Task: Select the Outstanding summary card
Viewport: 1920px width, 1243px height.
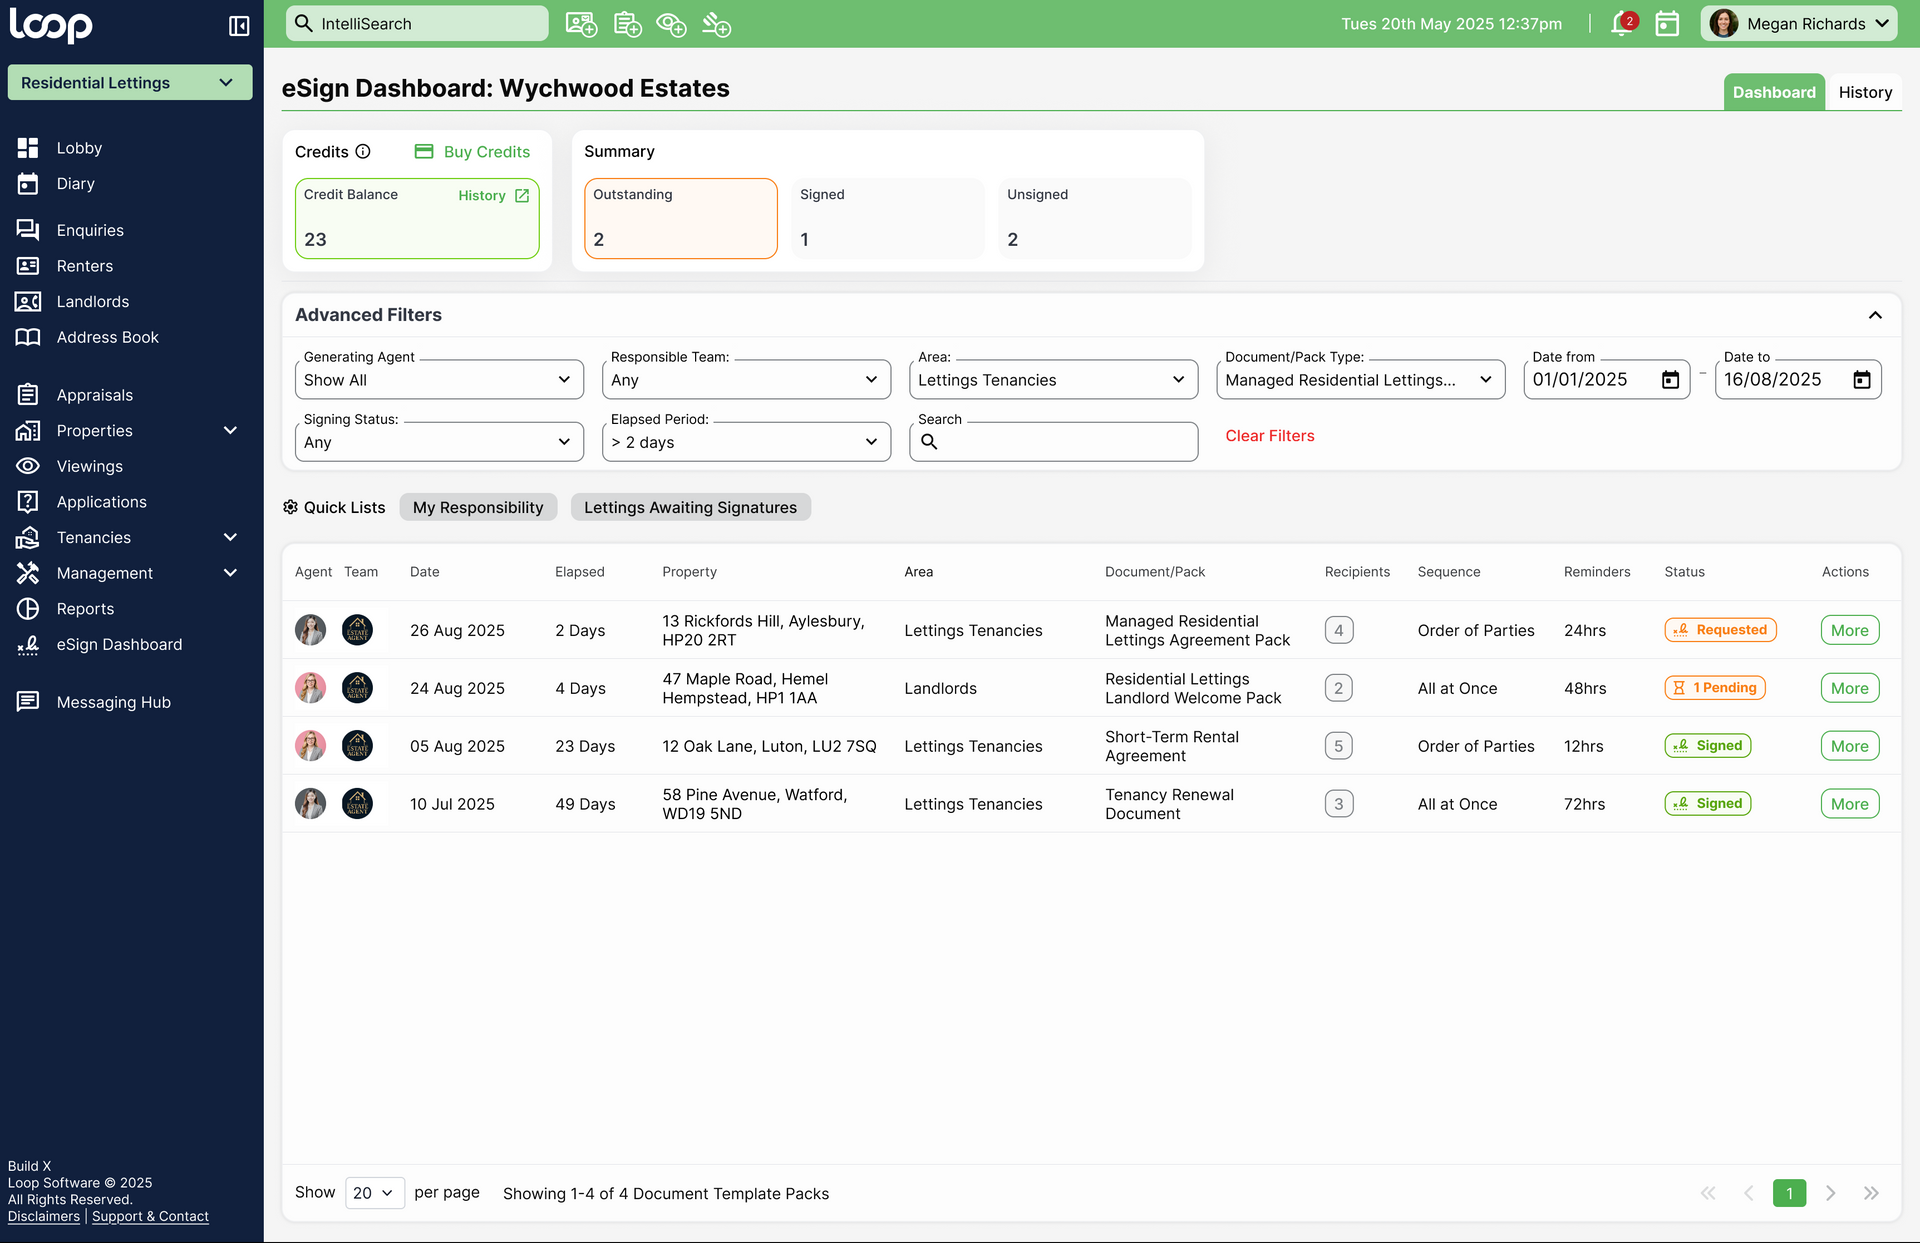Action: click(680, 219)
